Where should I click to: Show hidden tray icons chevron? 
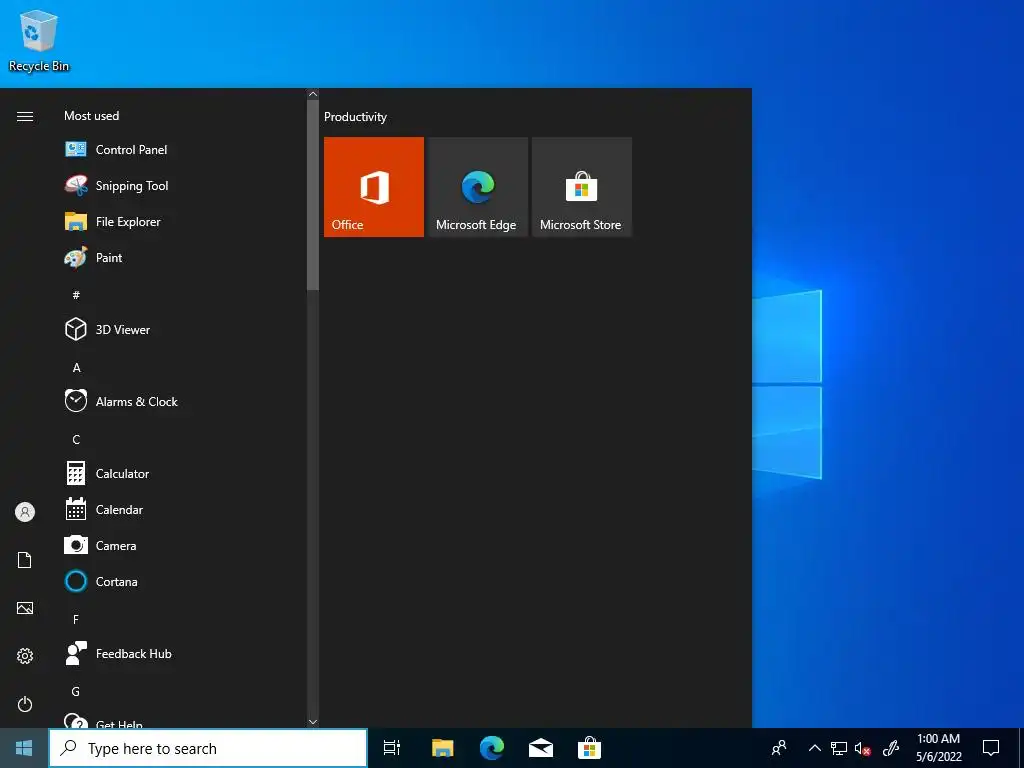click(x=814, y=748)
